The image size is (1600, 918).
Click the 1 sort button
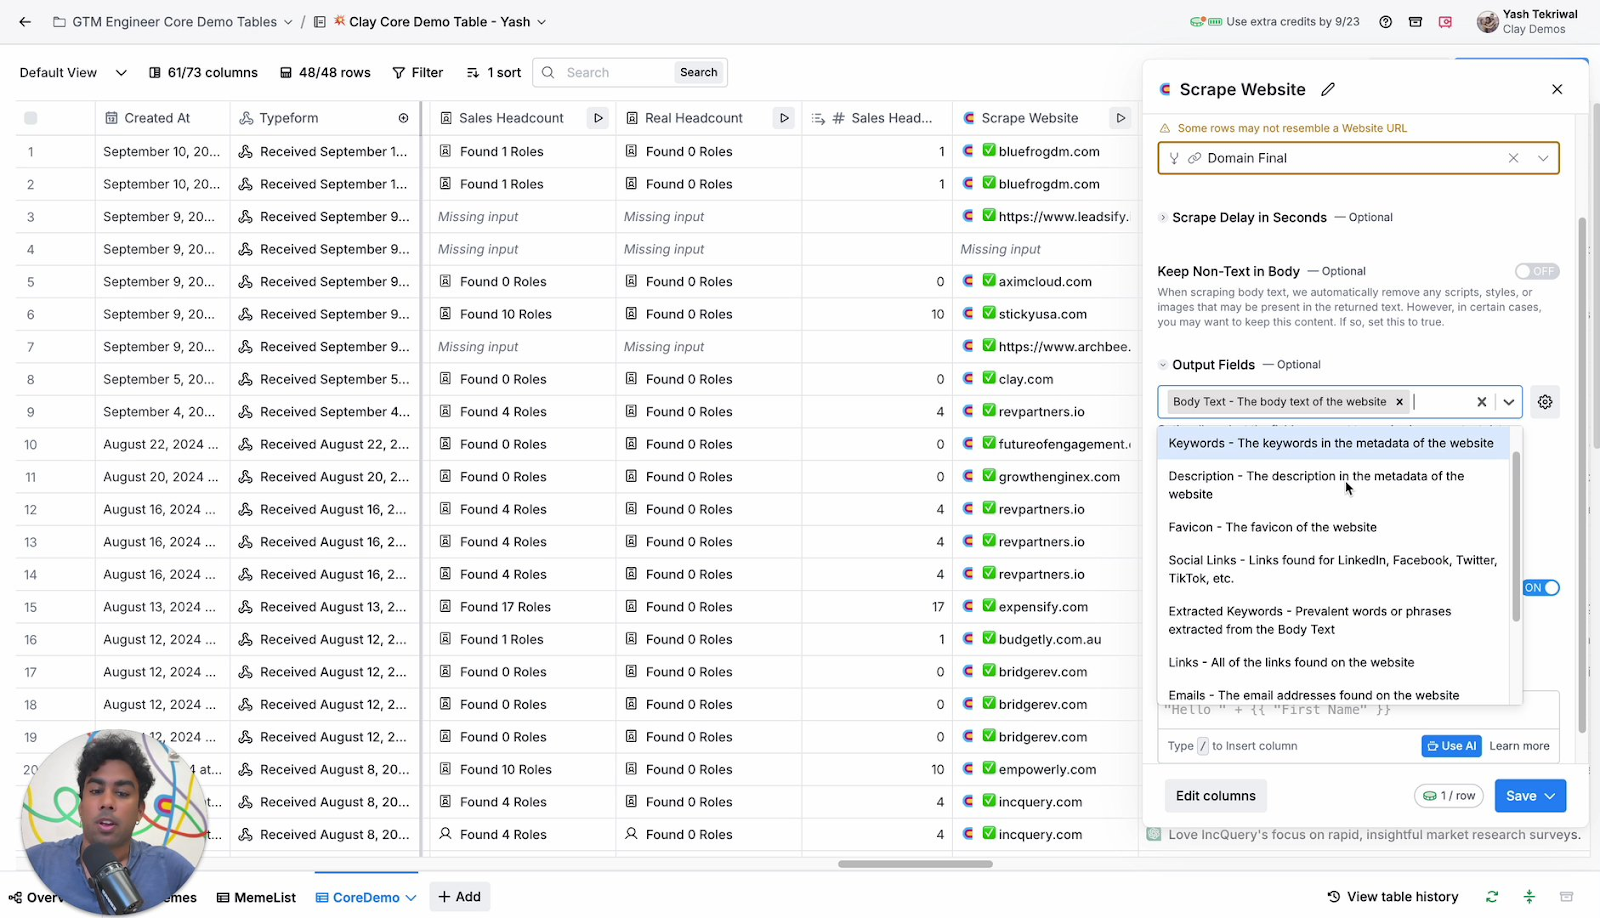[494, 73]
